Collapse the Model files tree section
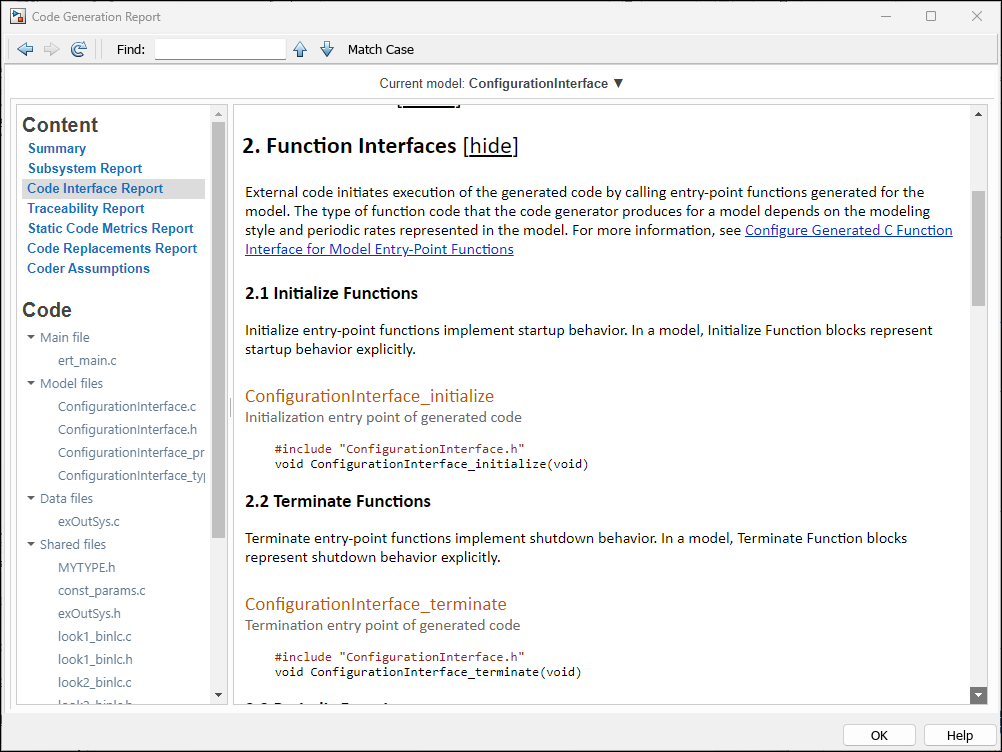1002x752 pixels. 30,383
